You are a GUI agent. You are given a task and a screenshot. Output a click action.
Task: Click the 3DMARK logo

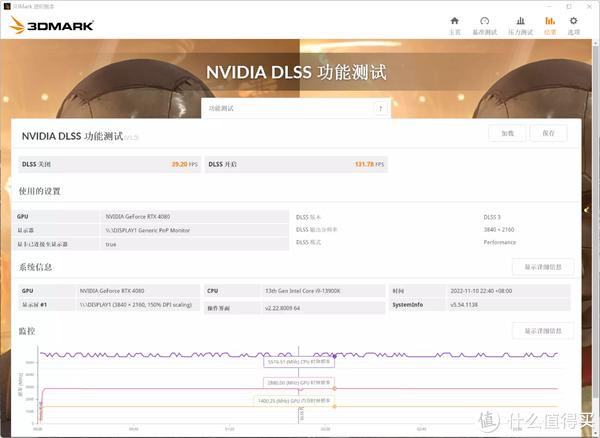(x=51, y=25)
